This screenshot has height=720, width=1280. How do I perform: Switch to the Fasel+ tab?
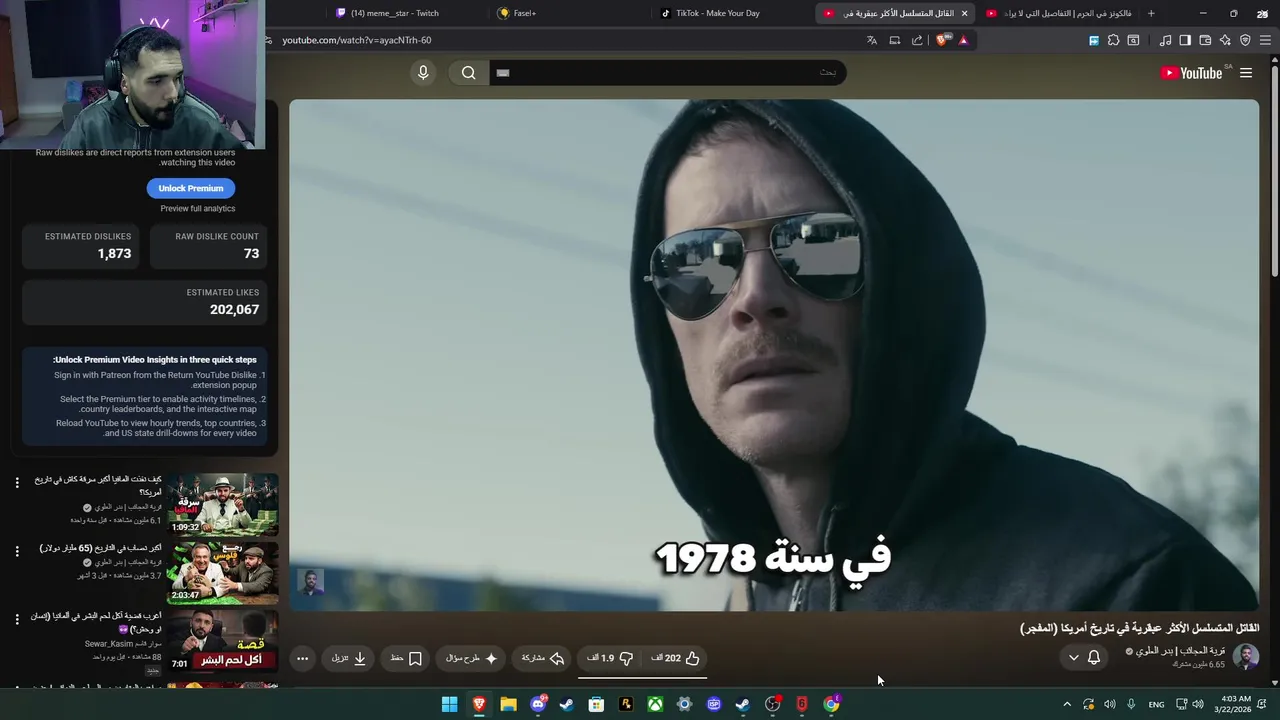[x=570, y=13]
